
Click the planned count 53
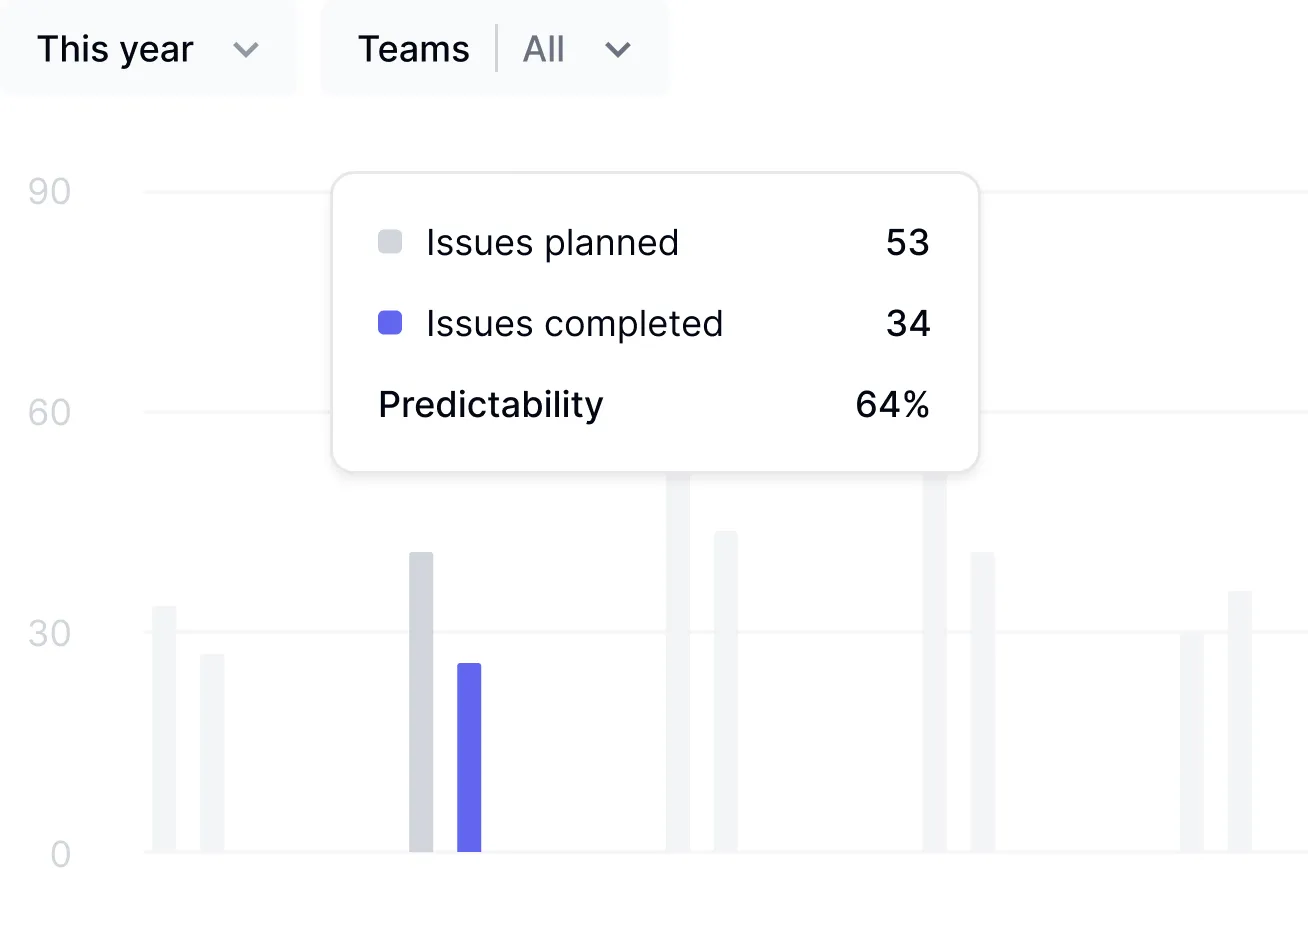[907, 243]
